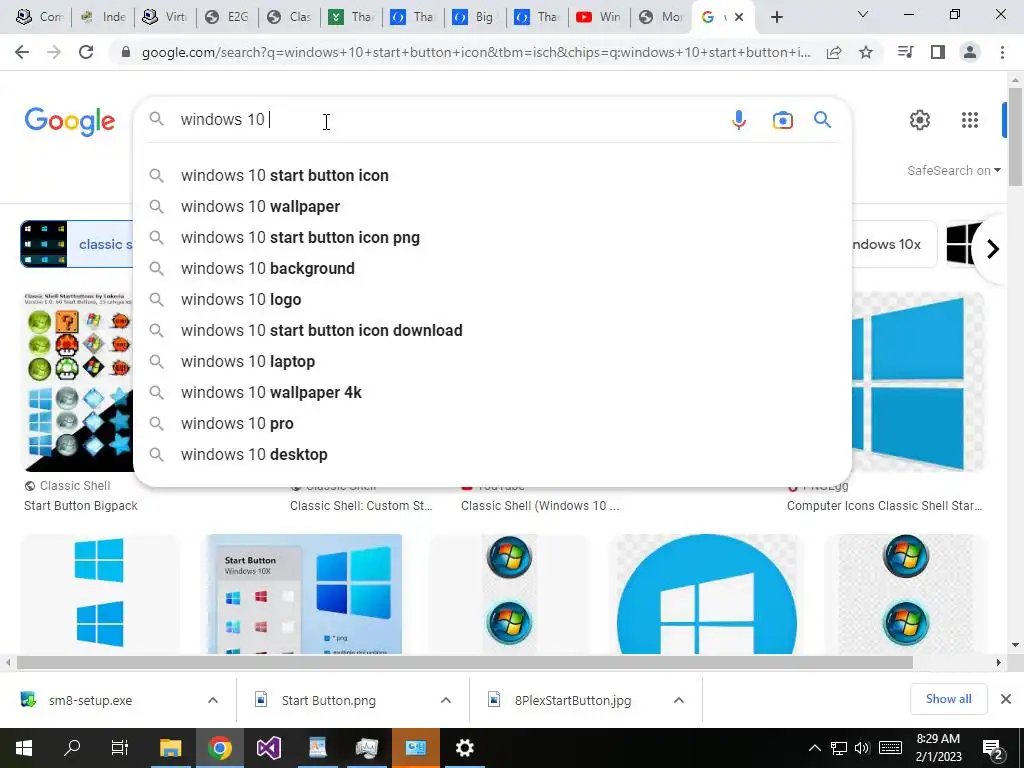Open 8PlexStartButton.jpg download options chevron
The image size is (1024, 768).
pos(679,700)
